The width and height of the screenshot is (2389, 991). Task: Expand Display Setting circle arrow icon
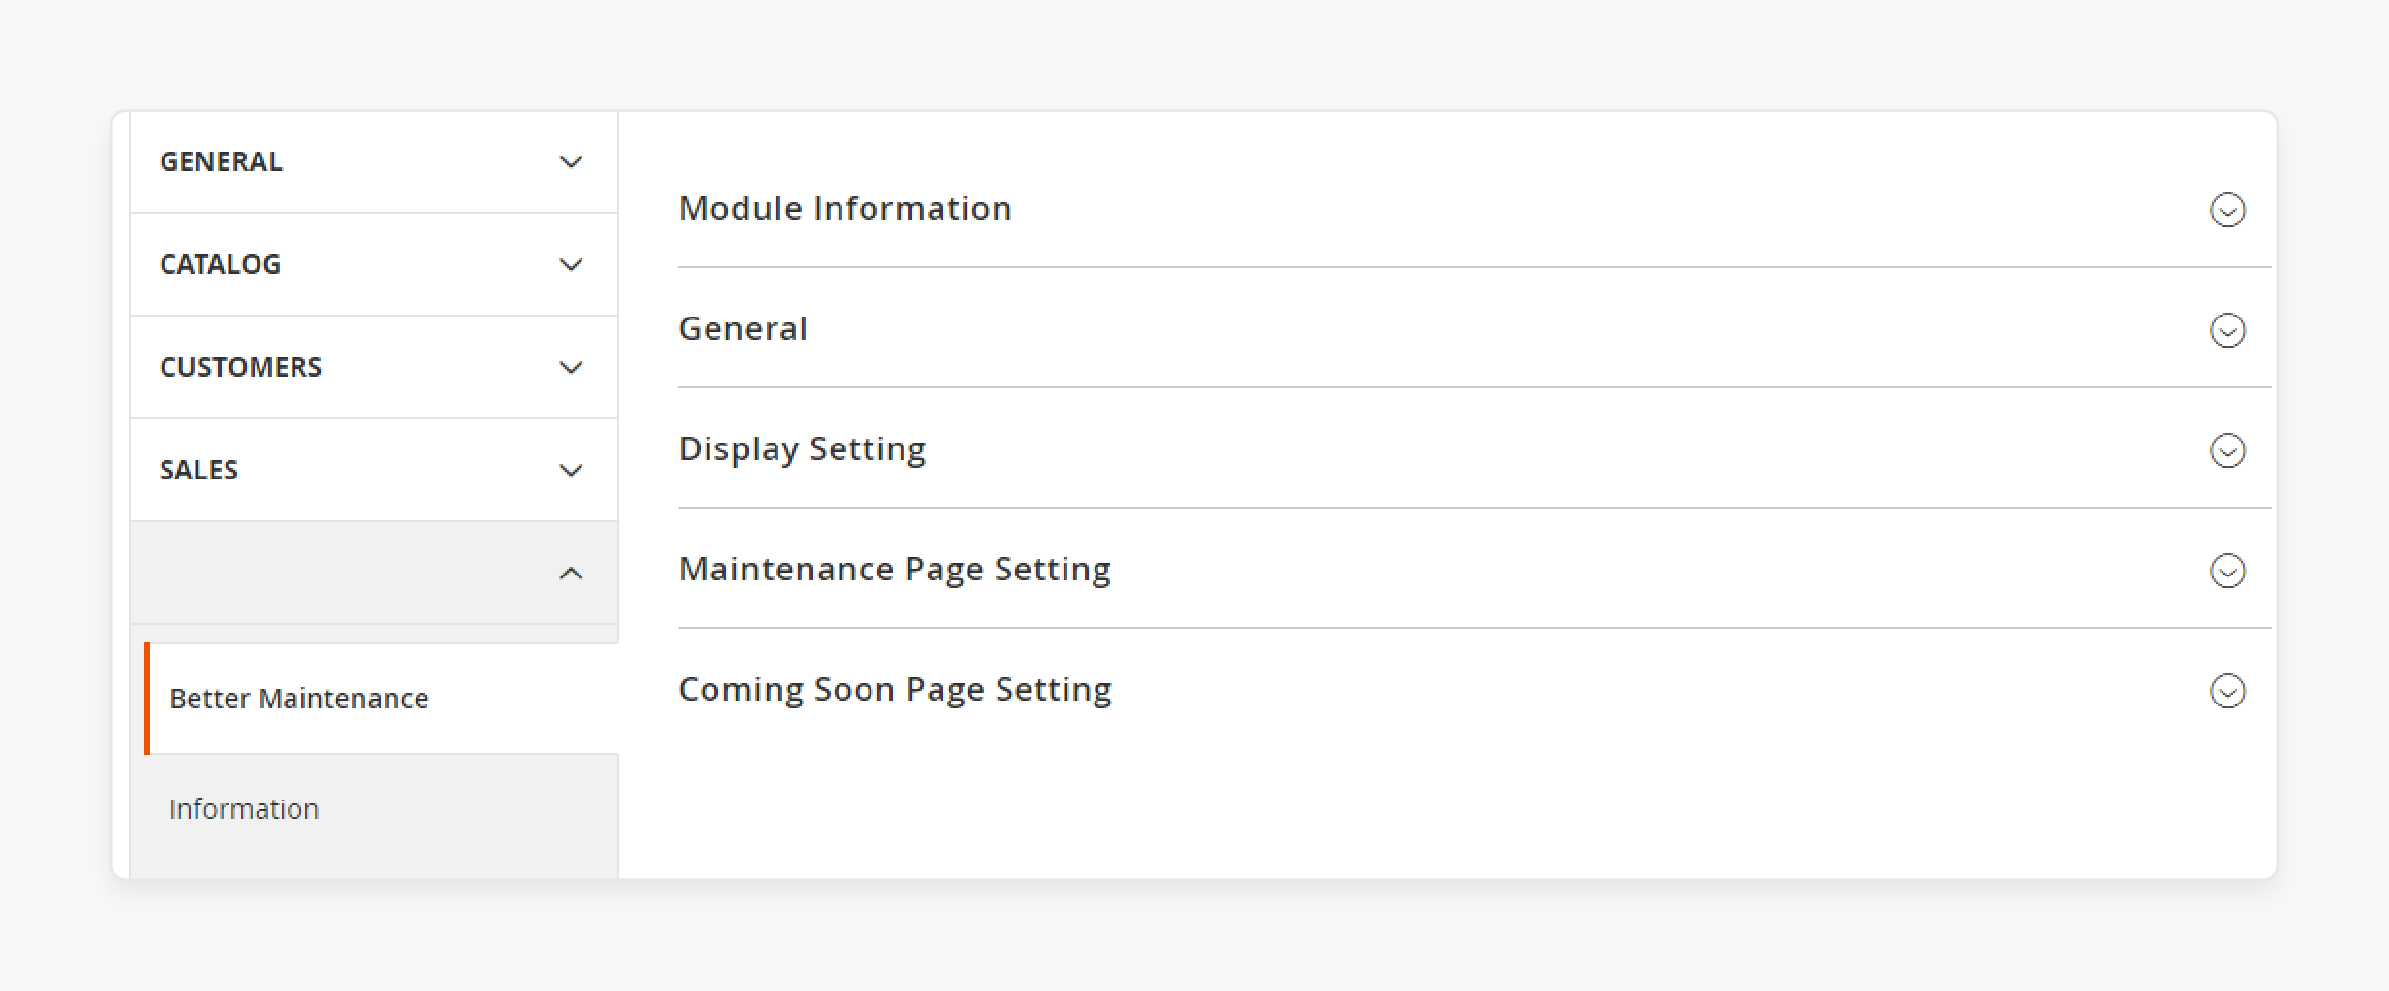pos(2227,450)
